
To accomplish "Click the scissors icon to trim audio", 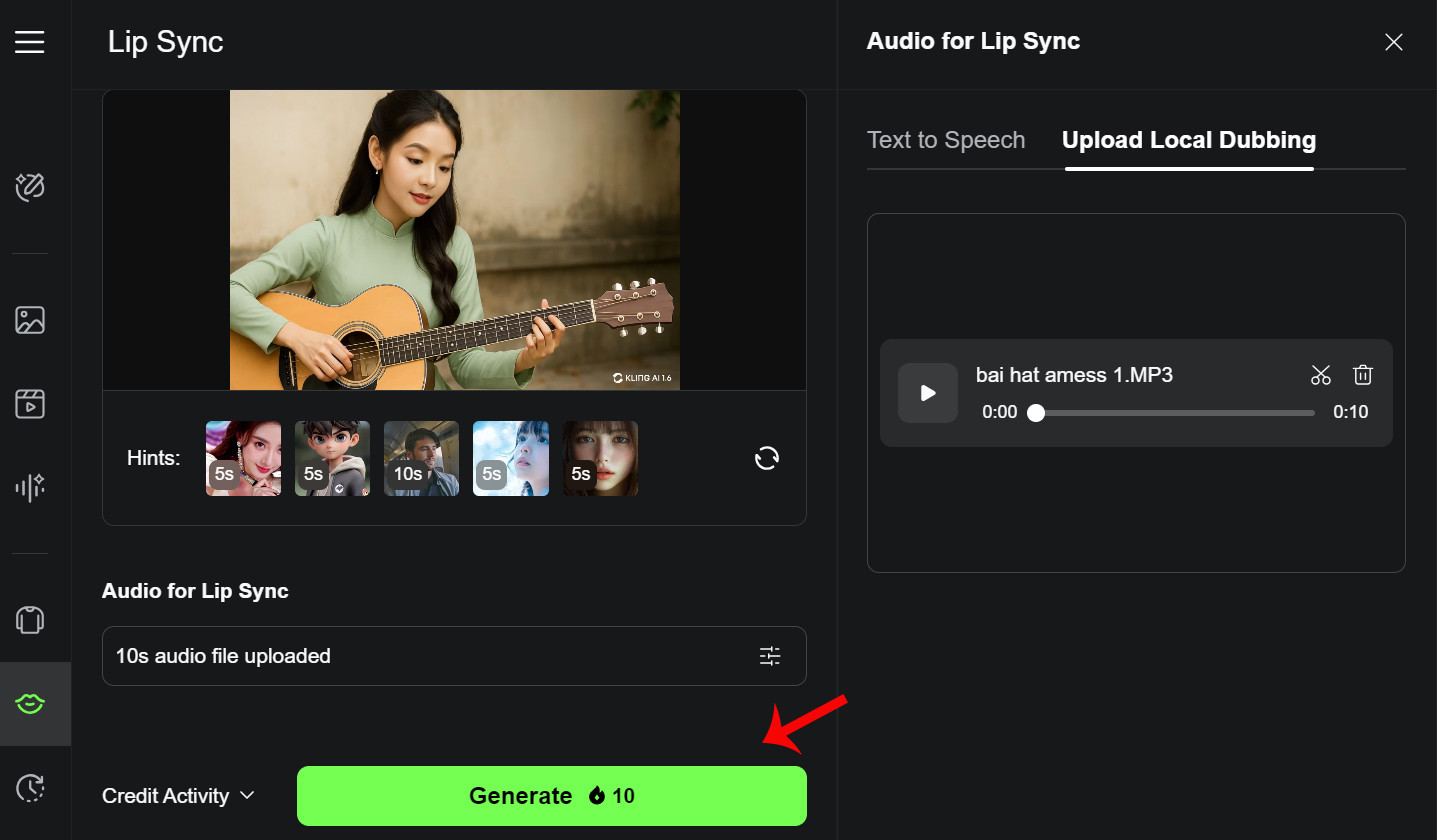I will click(x=1321, y=375).
